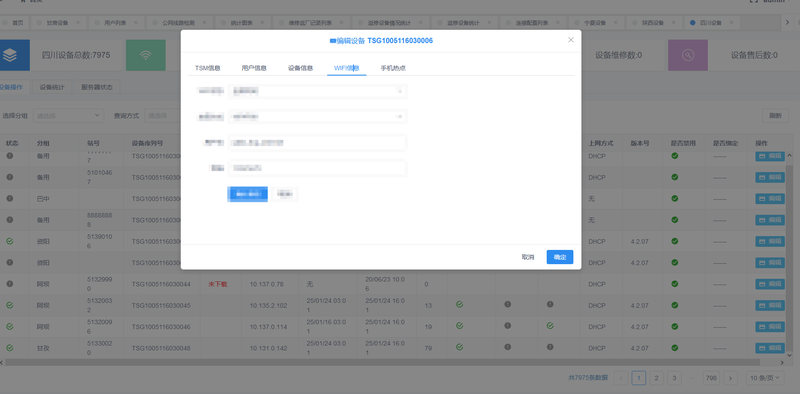Close the 陕西设备 page tab

(x=674, y=22)
